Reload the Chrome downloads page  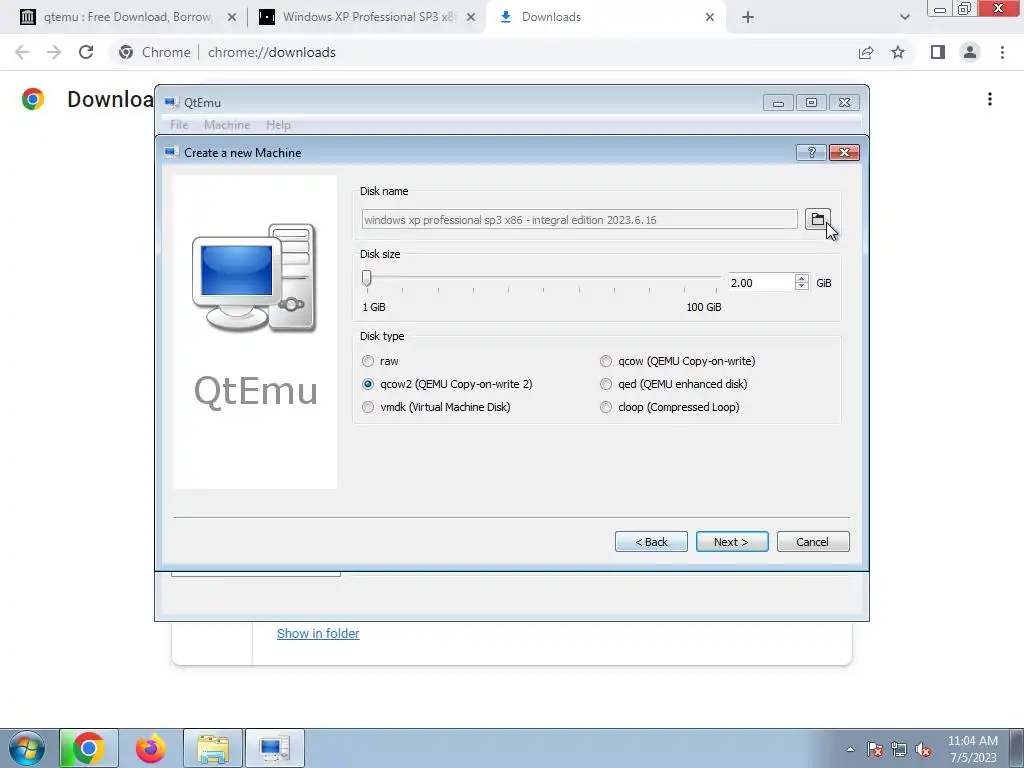[86, 52]
